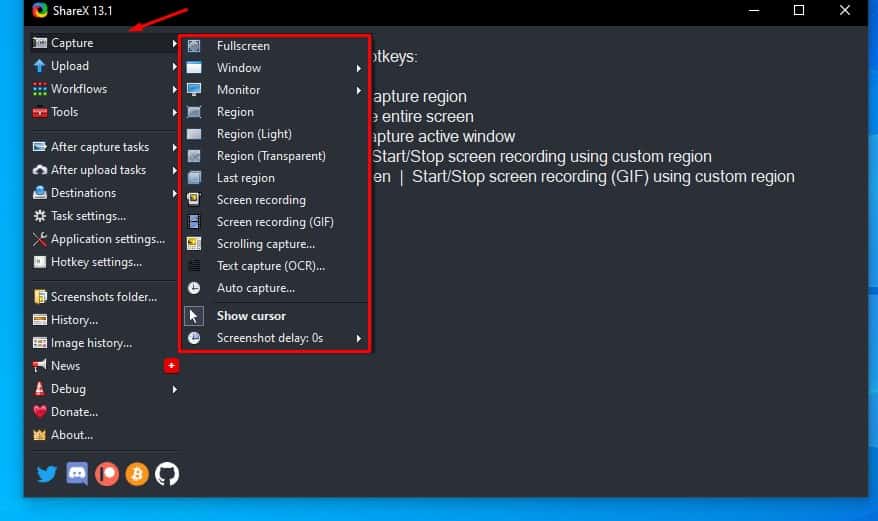The height and width of the screenshot is (521, 878).
Task: Click the Window capture icon
Action: pyautogui.click(x=194, y=68)
